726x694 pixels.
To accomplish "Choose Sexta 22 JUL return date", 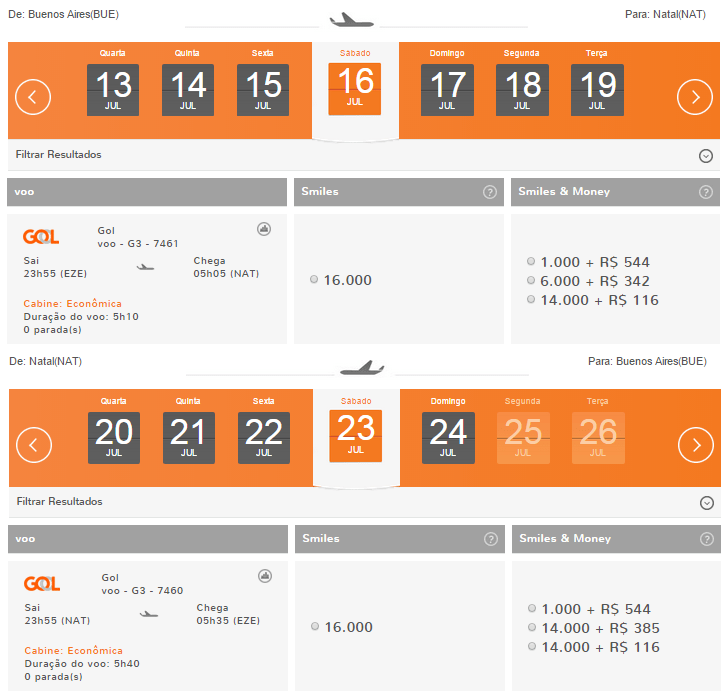I will (x=264, y=438).
